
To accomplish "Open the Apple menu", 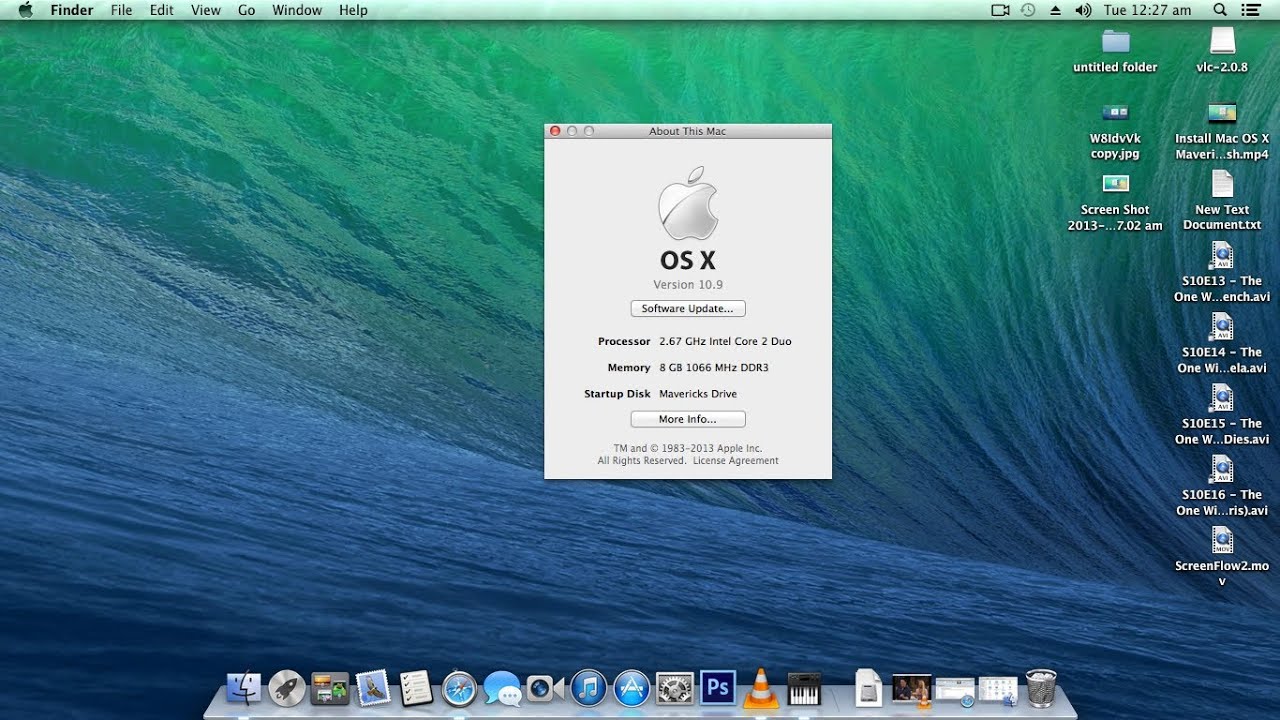I will point(25,10).
